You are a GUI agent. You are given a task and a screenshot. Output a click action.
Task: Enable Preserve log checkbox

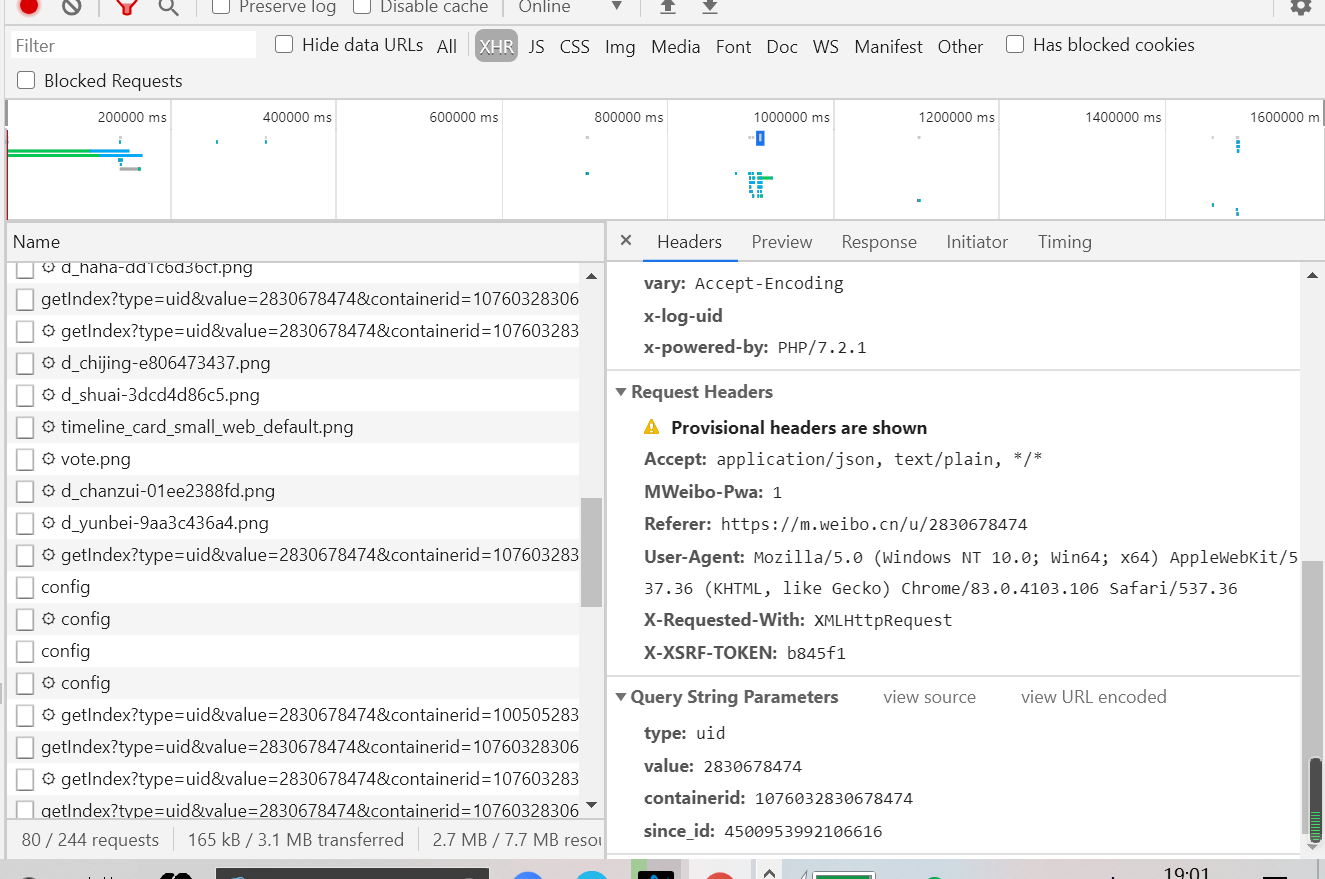[222, 6]
